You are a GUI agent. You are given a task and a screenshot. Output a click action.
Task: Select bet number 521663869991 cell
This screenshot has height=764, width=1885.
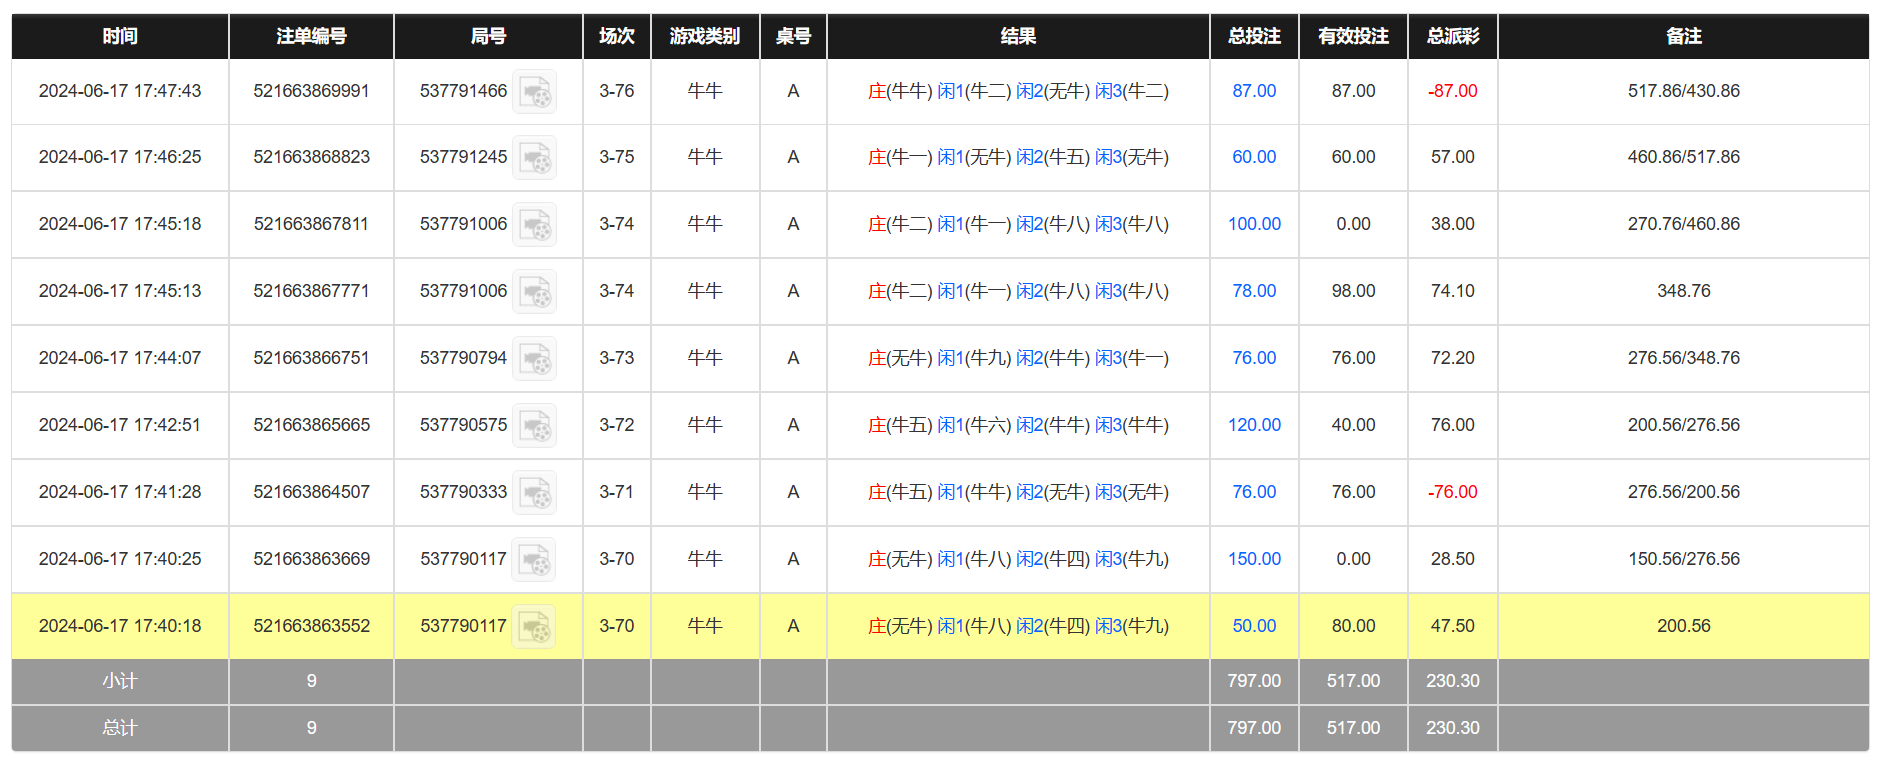[311, 91]
